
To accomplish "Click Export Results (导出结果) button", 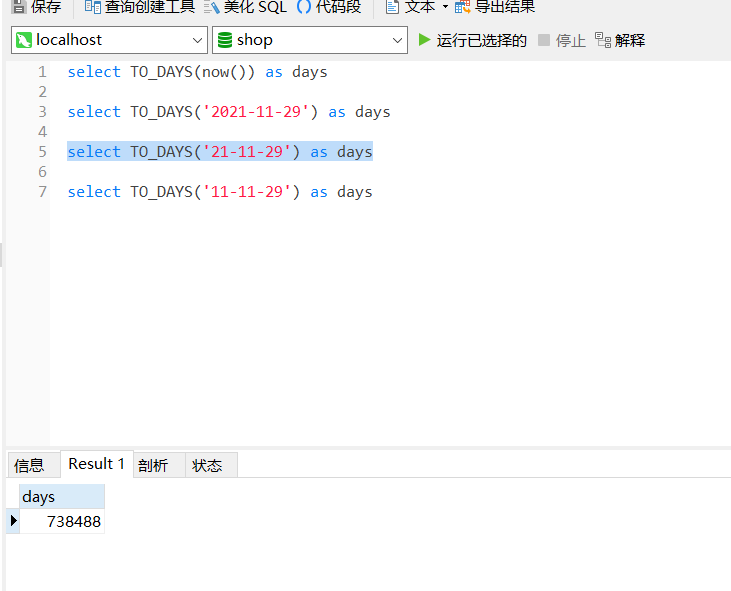I will (x=495, y=7).
